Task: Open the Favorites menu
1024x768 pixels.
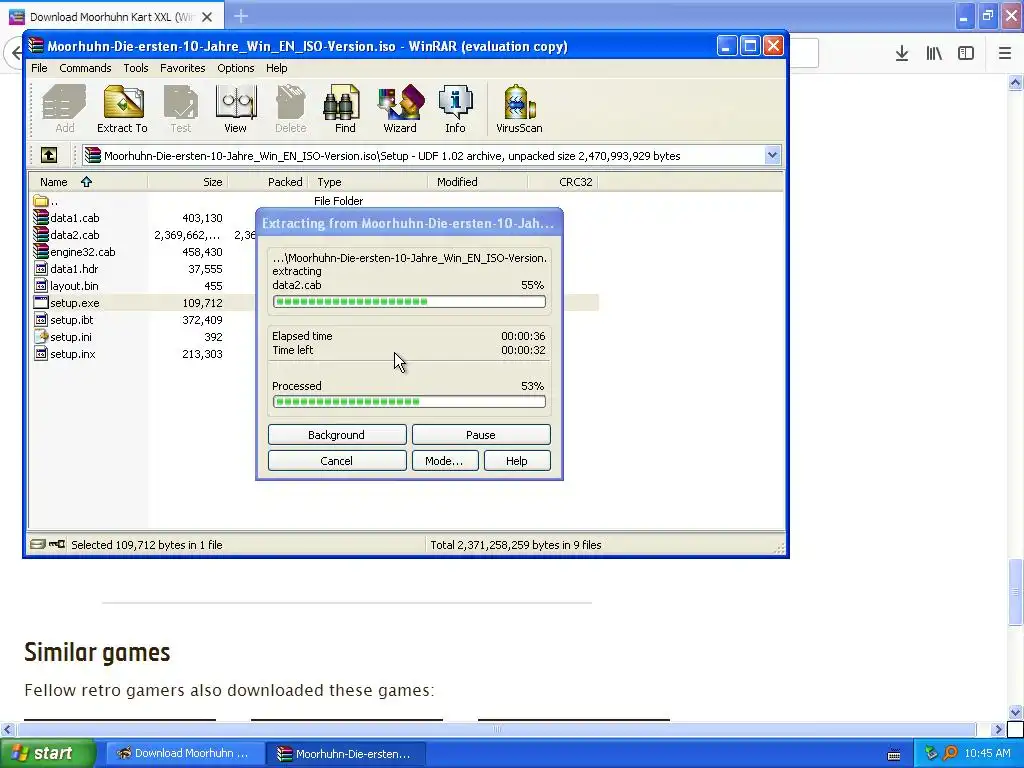Action: click(183, 68)
